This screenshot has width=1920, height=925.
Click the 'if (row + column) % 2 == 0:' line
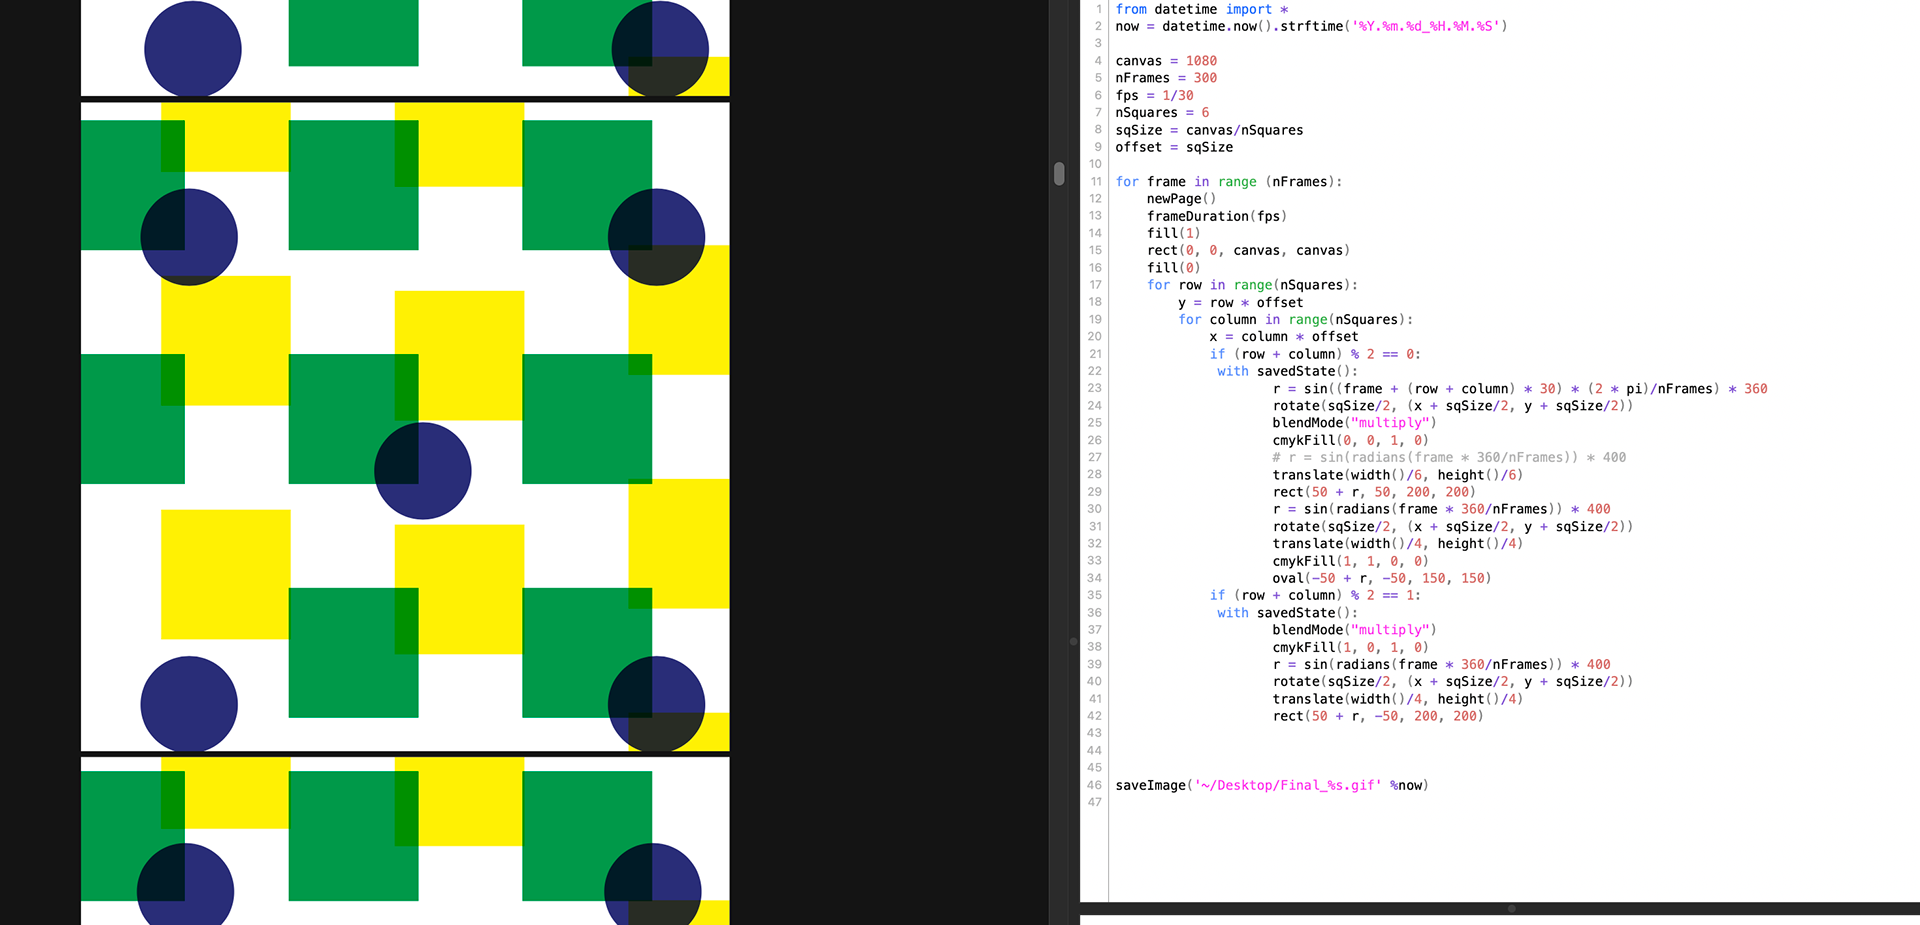tap(1315, 354)
